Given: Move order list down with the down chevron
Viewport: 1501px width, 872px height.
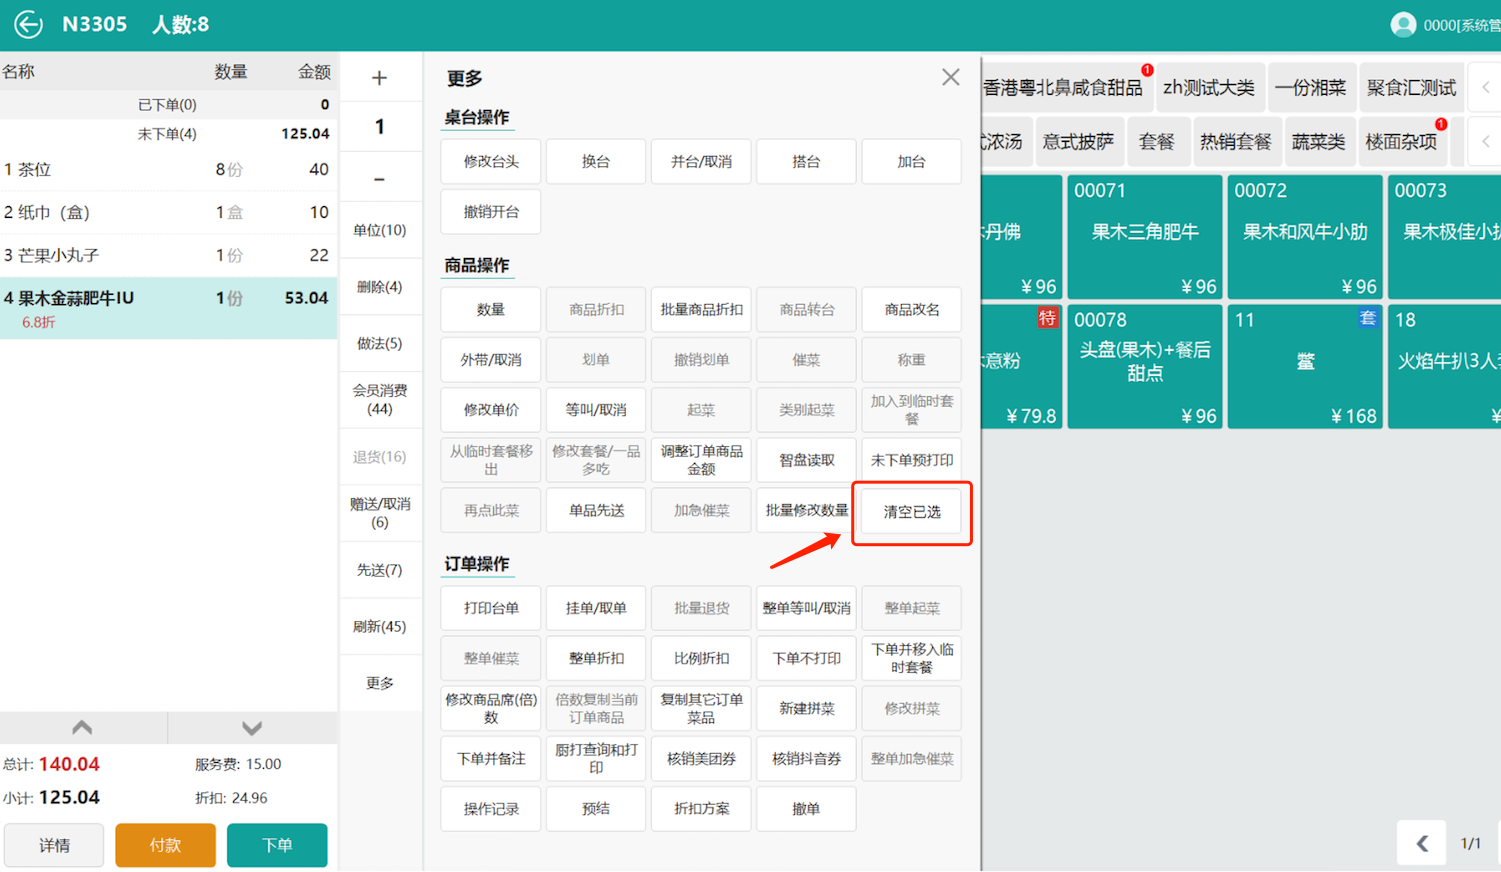Looking at the screenshot, I should tap(252, 728).
